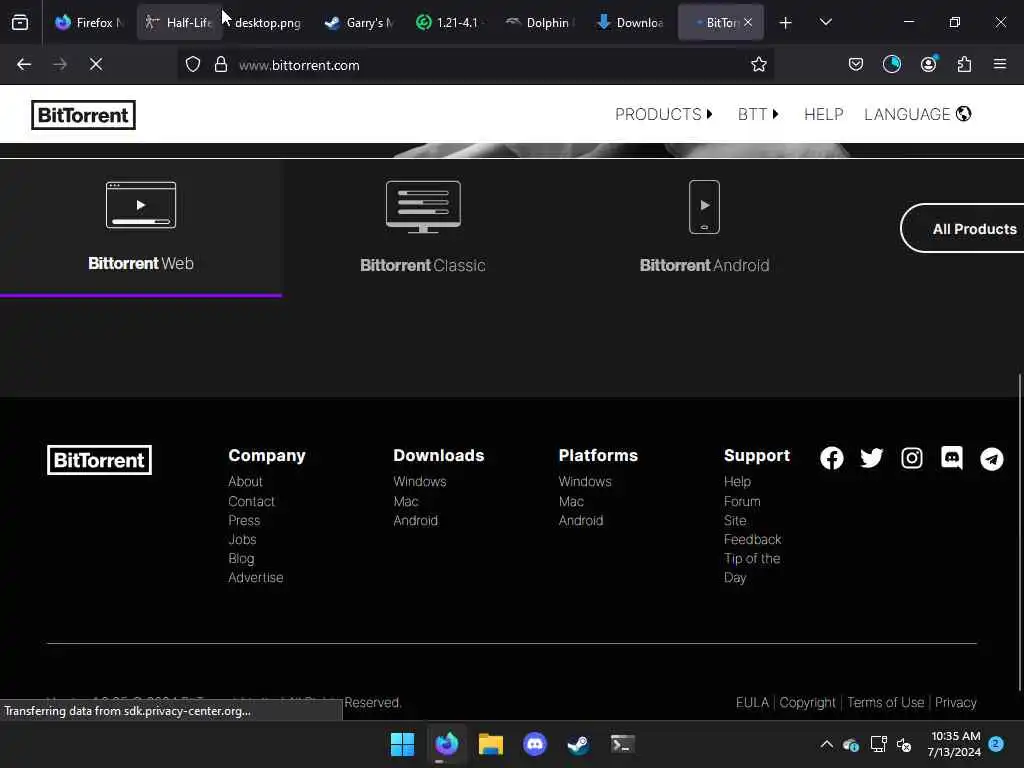This screenshot has height=768, width=1024.
Task: Open Windows link under Platforms
Action: (585, 481)
